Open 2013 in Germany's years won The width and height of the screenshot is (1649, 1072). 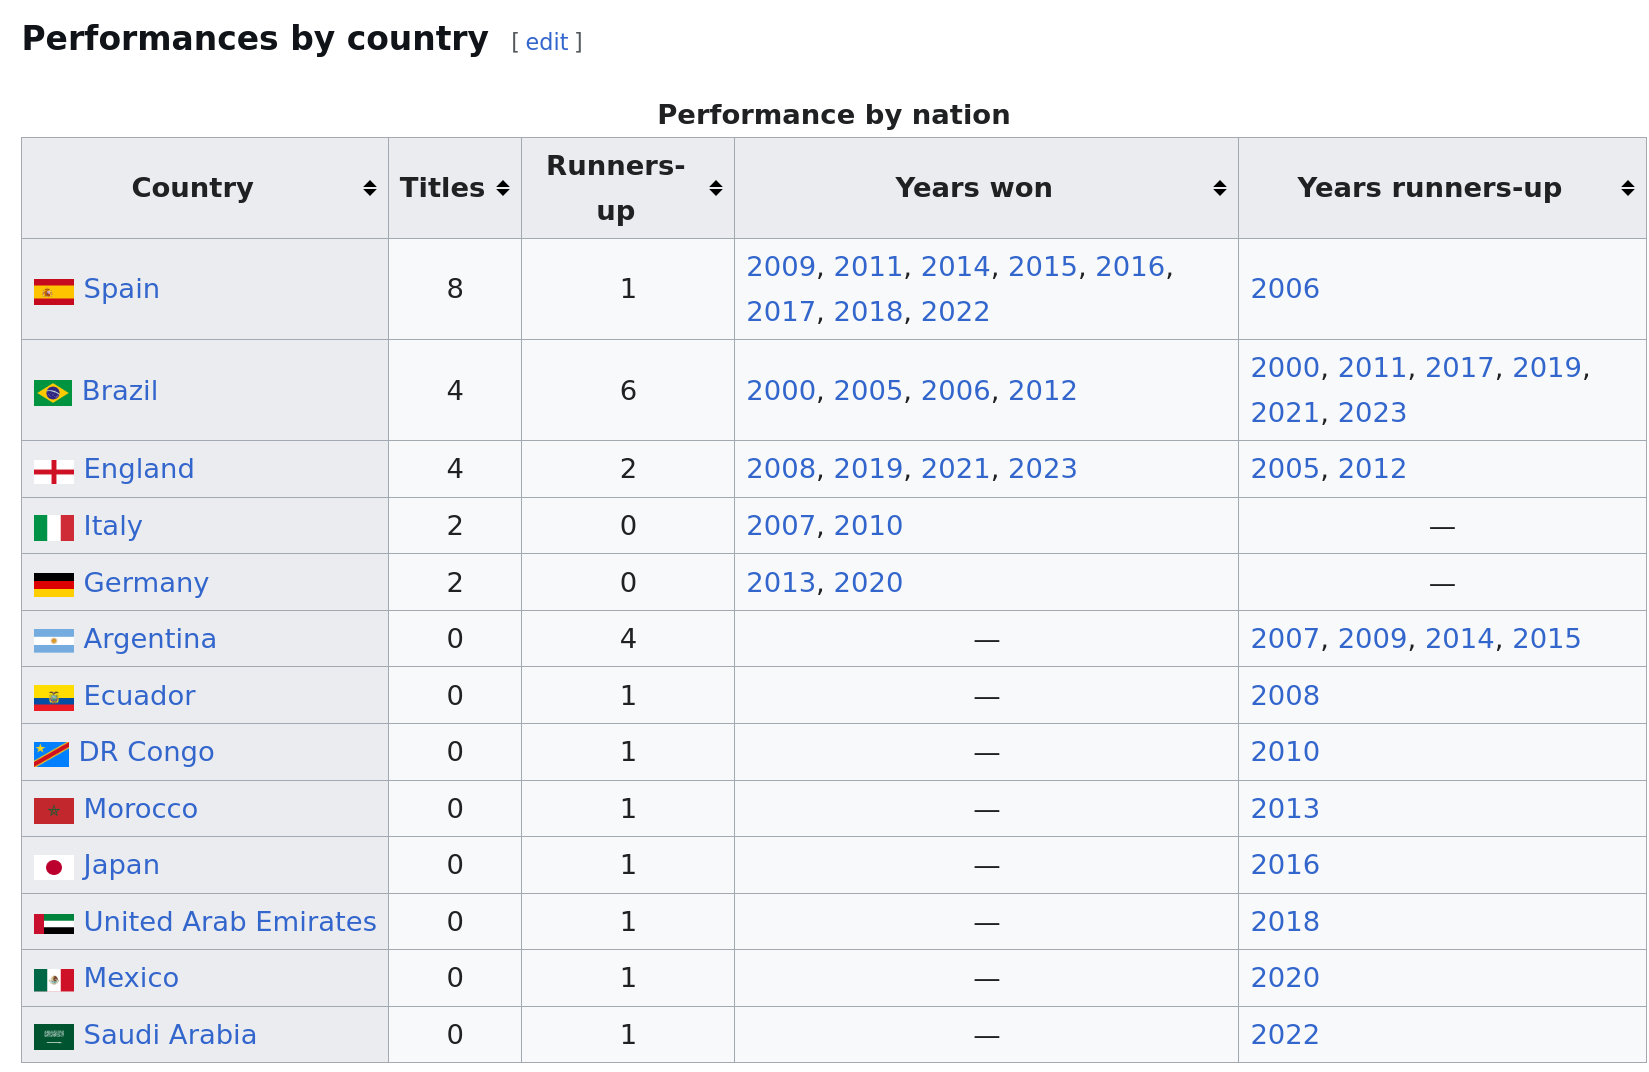coord(781,583)
